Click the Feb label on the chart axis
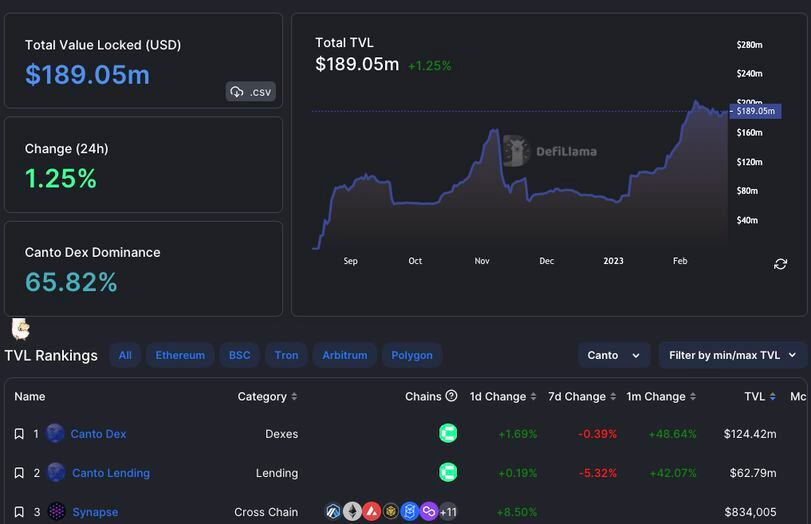 pyautogui.click(x=680, y=261)
